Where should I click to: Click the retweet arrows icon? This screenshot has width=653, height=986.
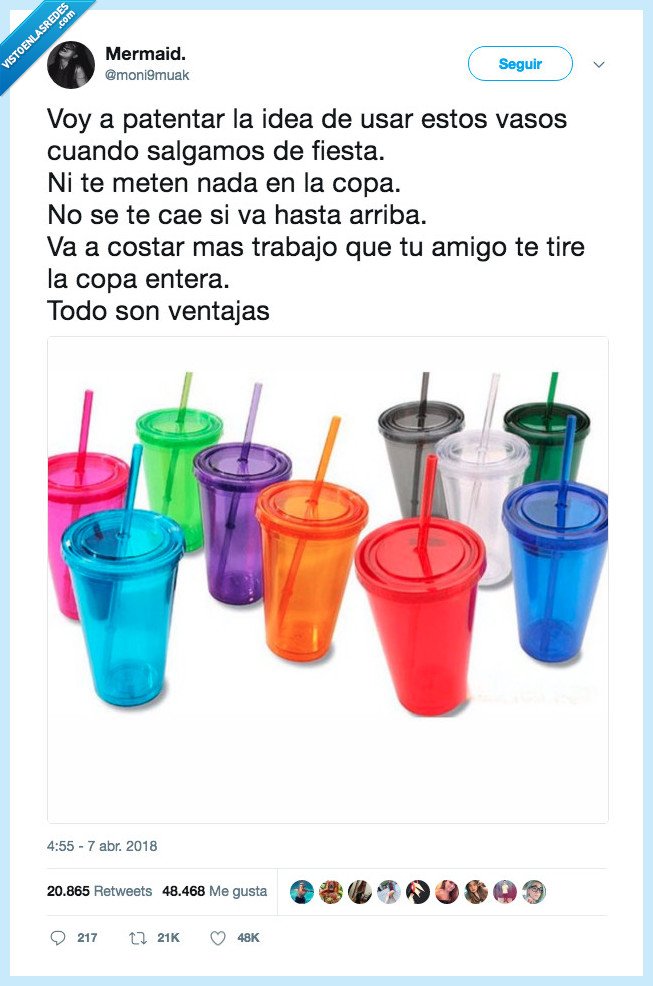pyautogui.click(x=138, y=938)
